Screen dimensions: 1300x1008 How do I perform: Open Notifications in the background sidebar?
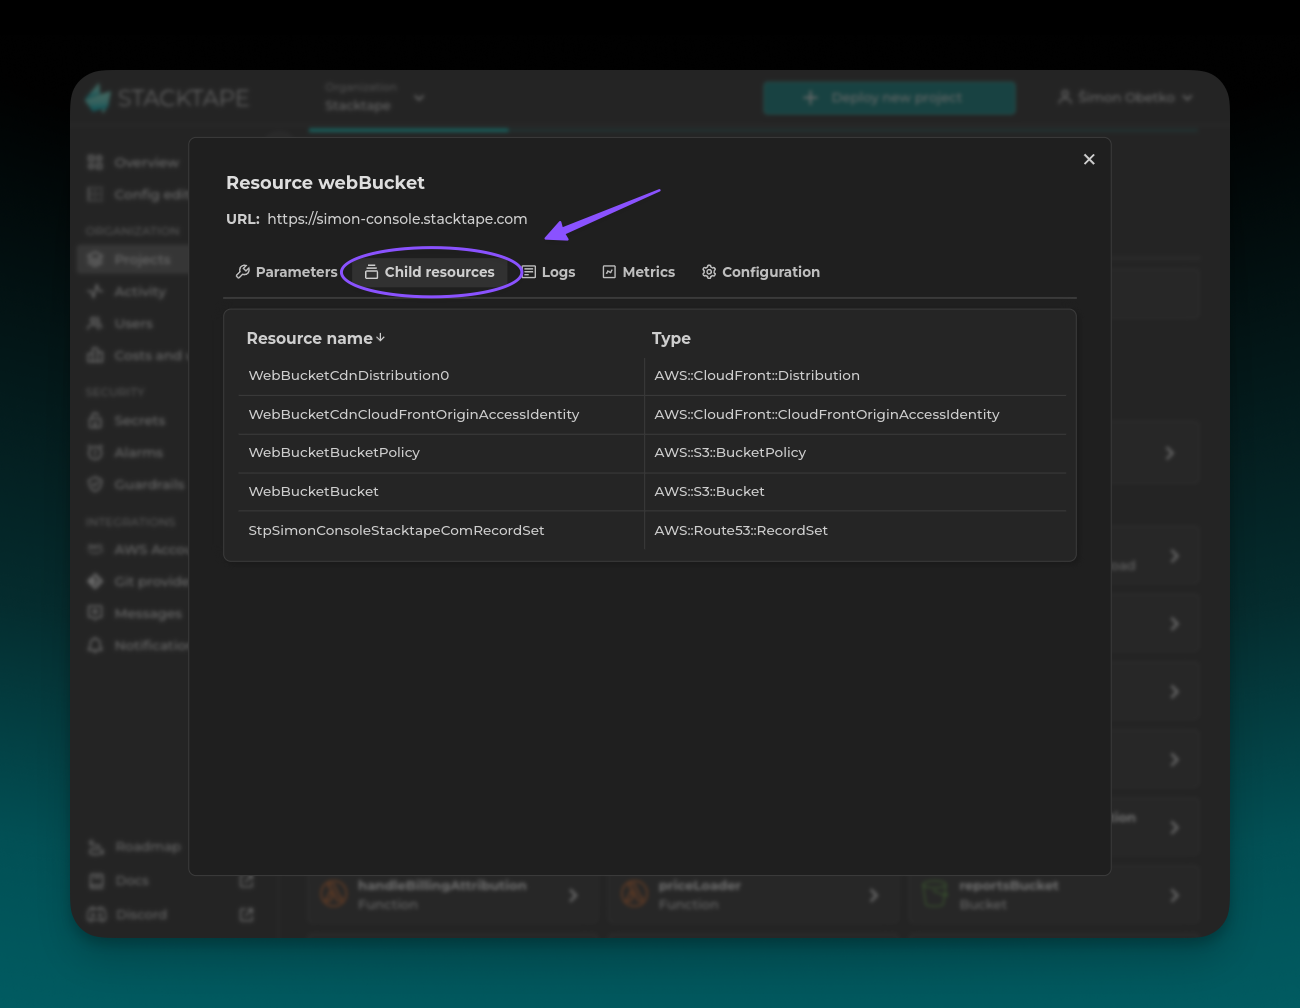pos(136,645)
